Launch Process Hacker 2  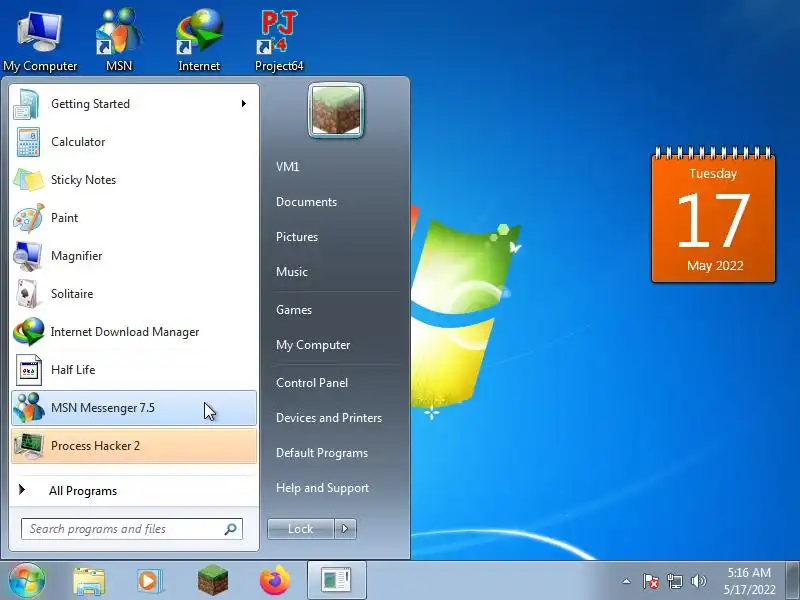pyautogui.click(x=134, y=446)
